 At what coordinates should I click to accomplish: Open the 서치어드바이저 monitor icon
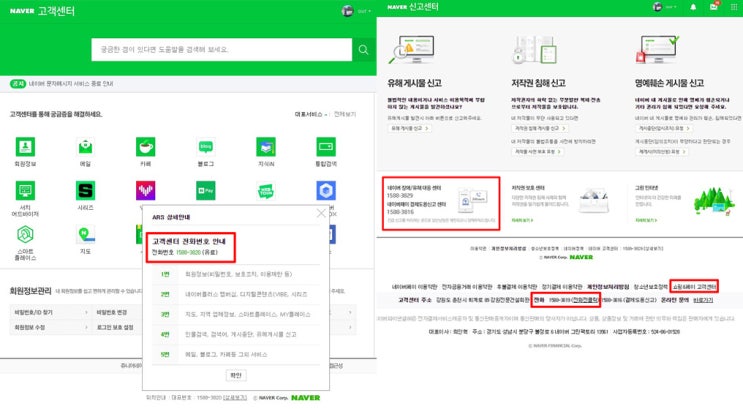(x=25, y=191)
